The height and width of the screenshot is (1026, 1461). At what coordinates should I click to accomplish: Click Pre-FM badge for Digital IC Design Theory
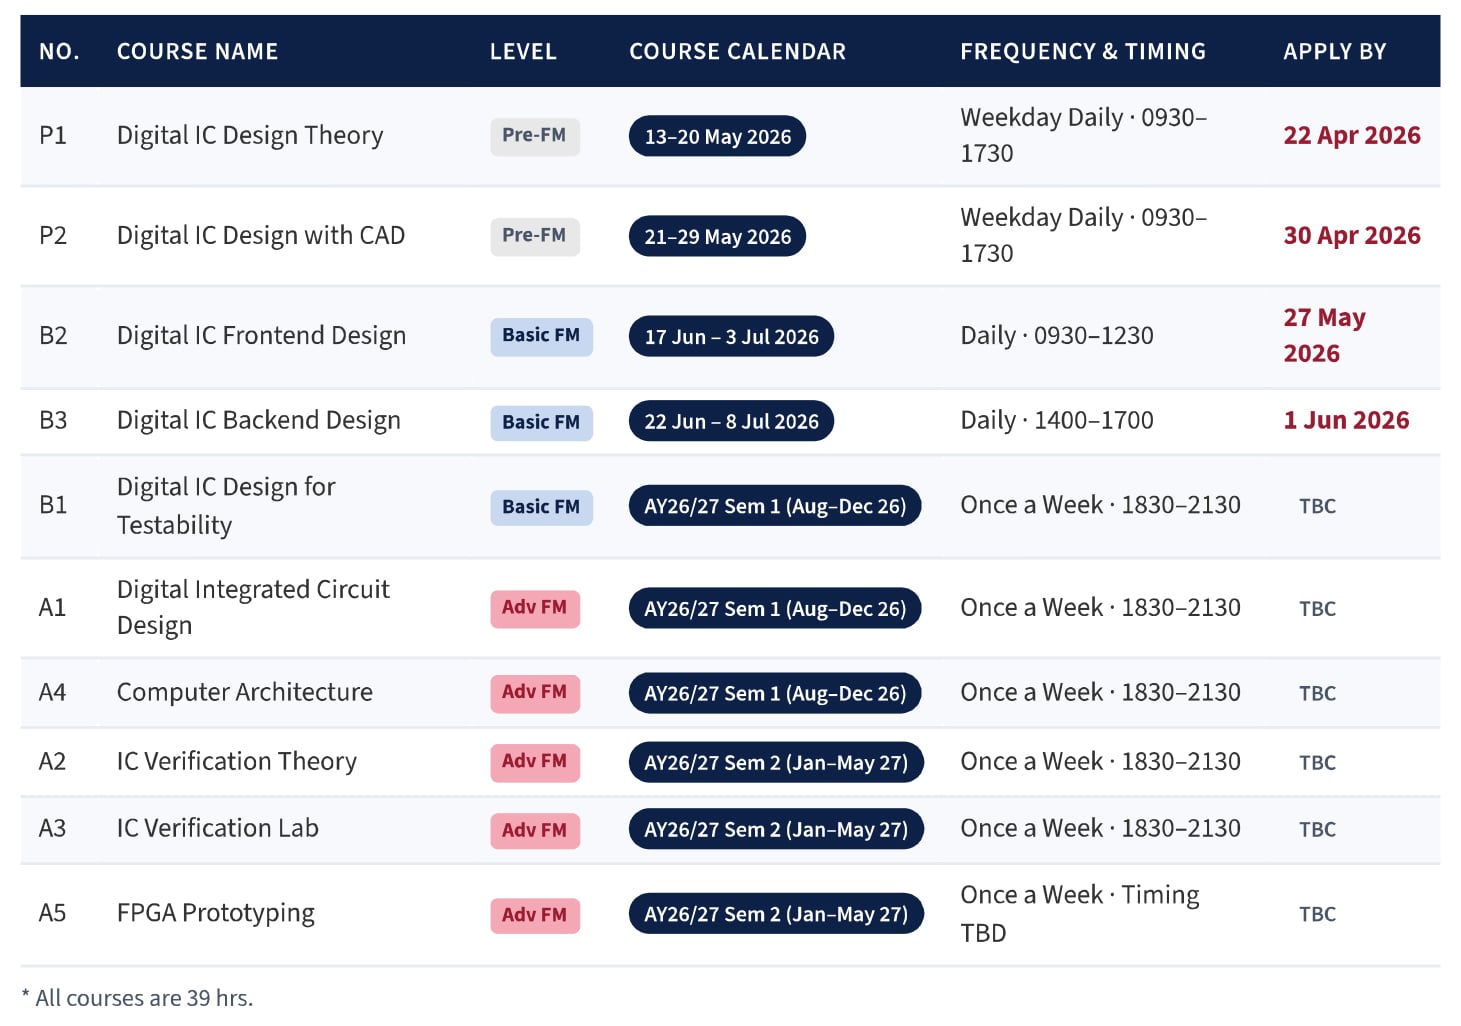534,136
